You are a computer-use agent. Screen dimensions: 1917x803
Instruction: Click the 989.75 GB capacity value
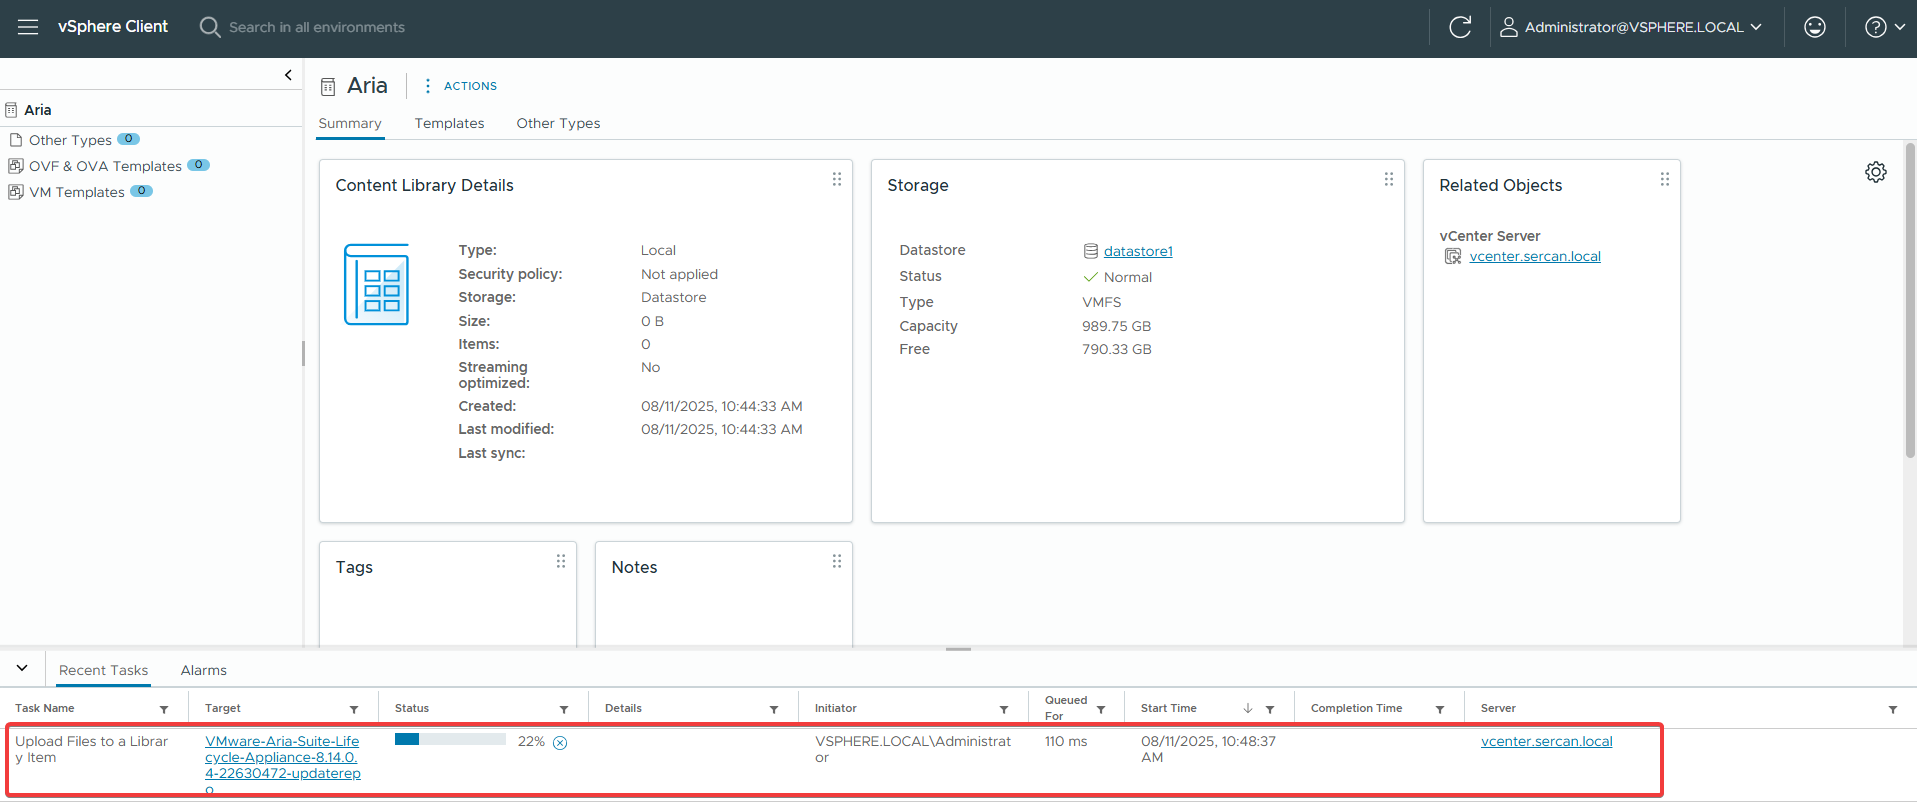[x=1116, y=326]
